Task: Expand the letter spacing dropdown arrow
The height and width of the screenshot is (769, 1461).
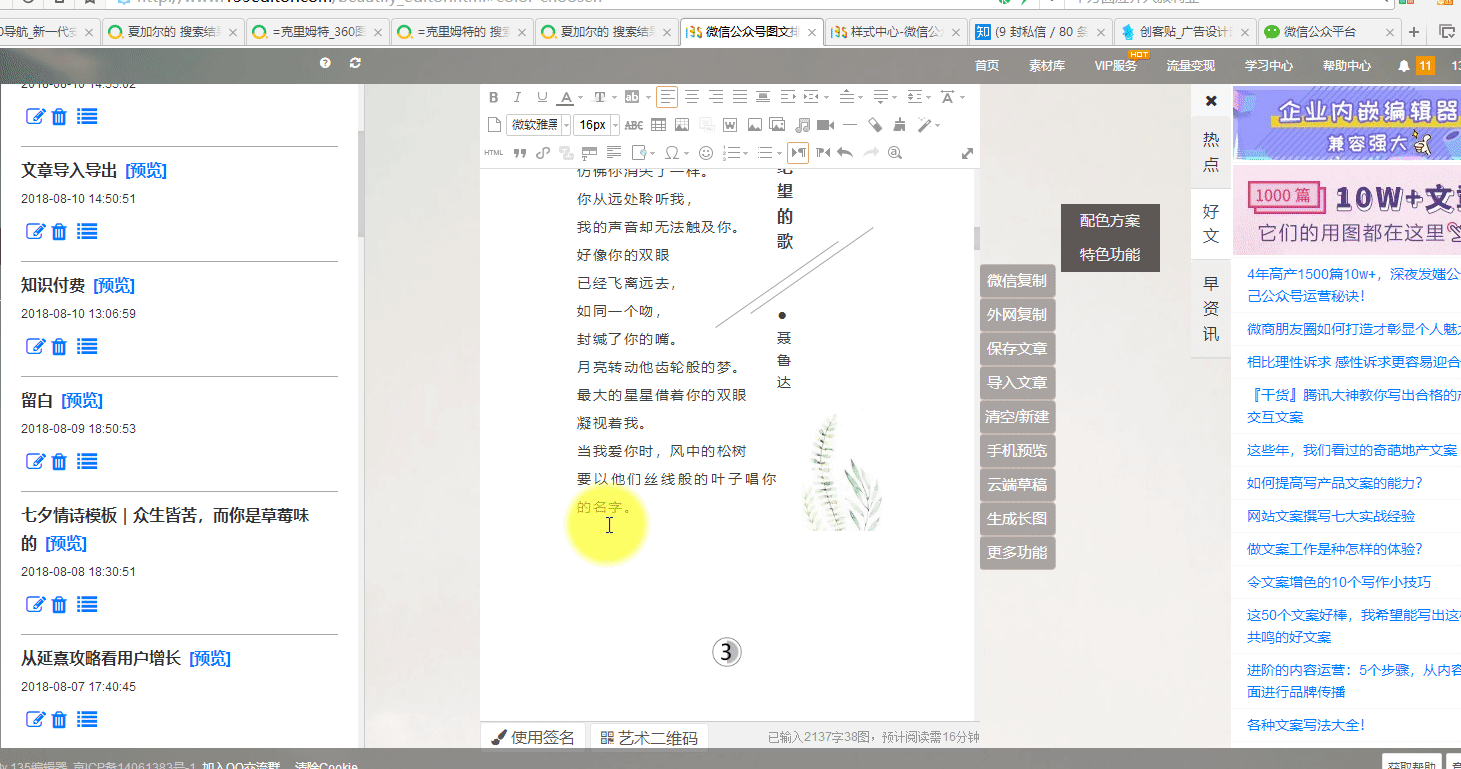Action: tap(962, 97)
